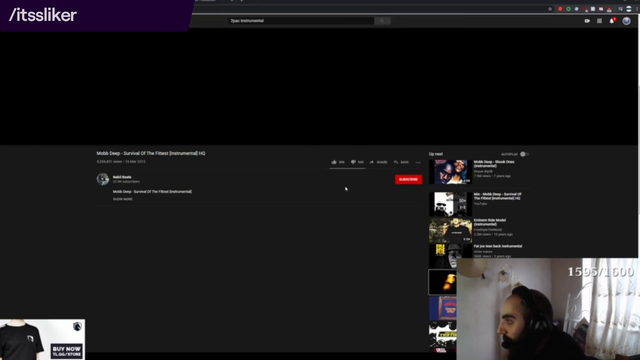640x360 pixels.
Task: Click Mobb Deep Shook Ones instrumental title
Action: [x=494, y=164]
